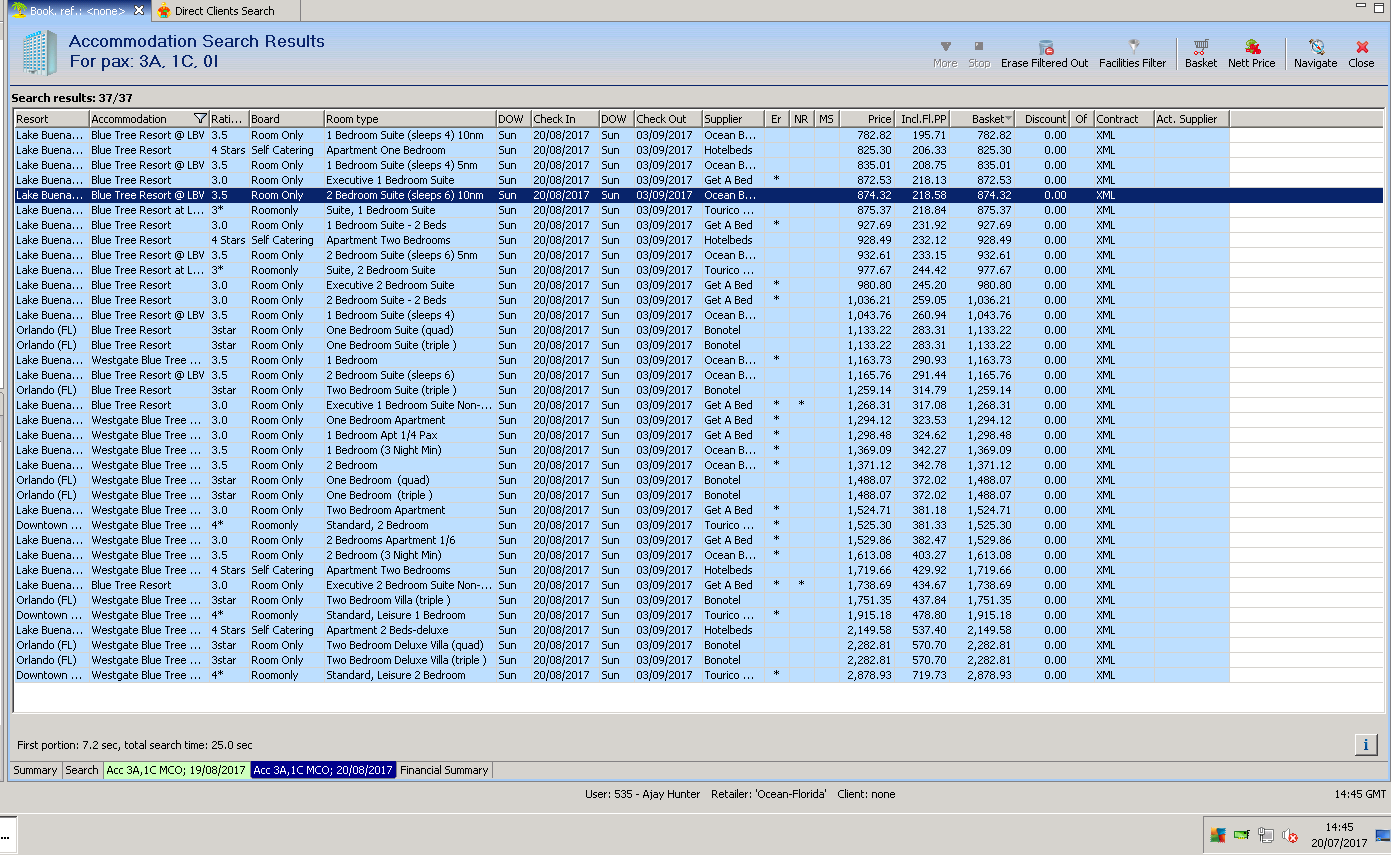The image size is (1391, 855).
Task: Close the Book. ref. tab with its X
Action: coord(139,10)
